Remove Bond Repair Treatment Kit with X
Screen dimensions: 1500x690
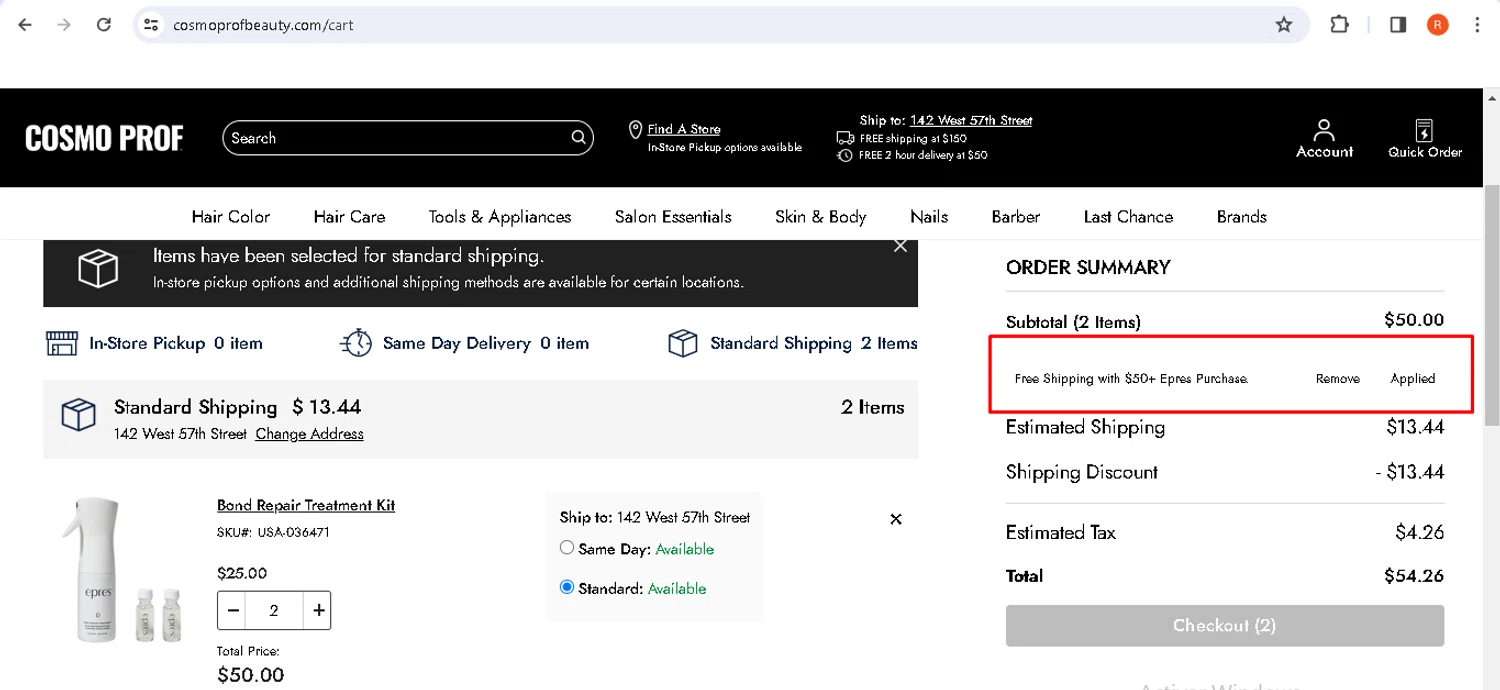pos(896,519)
